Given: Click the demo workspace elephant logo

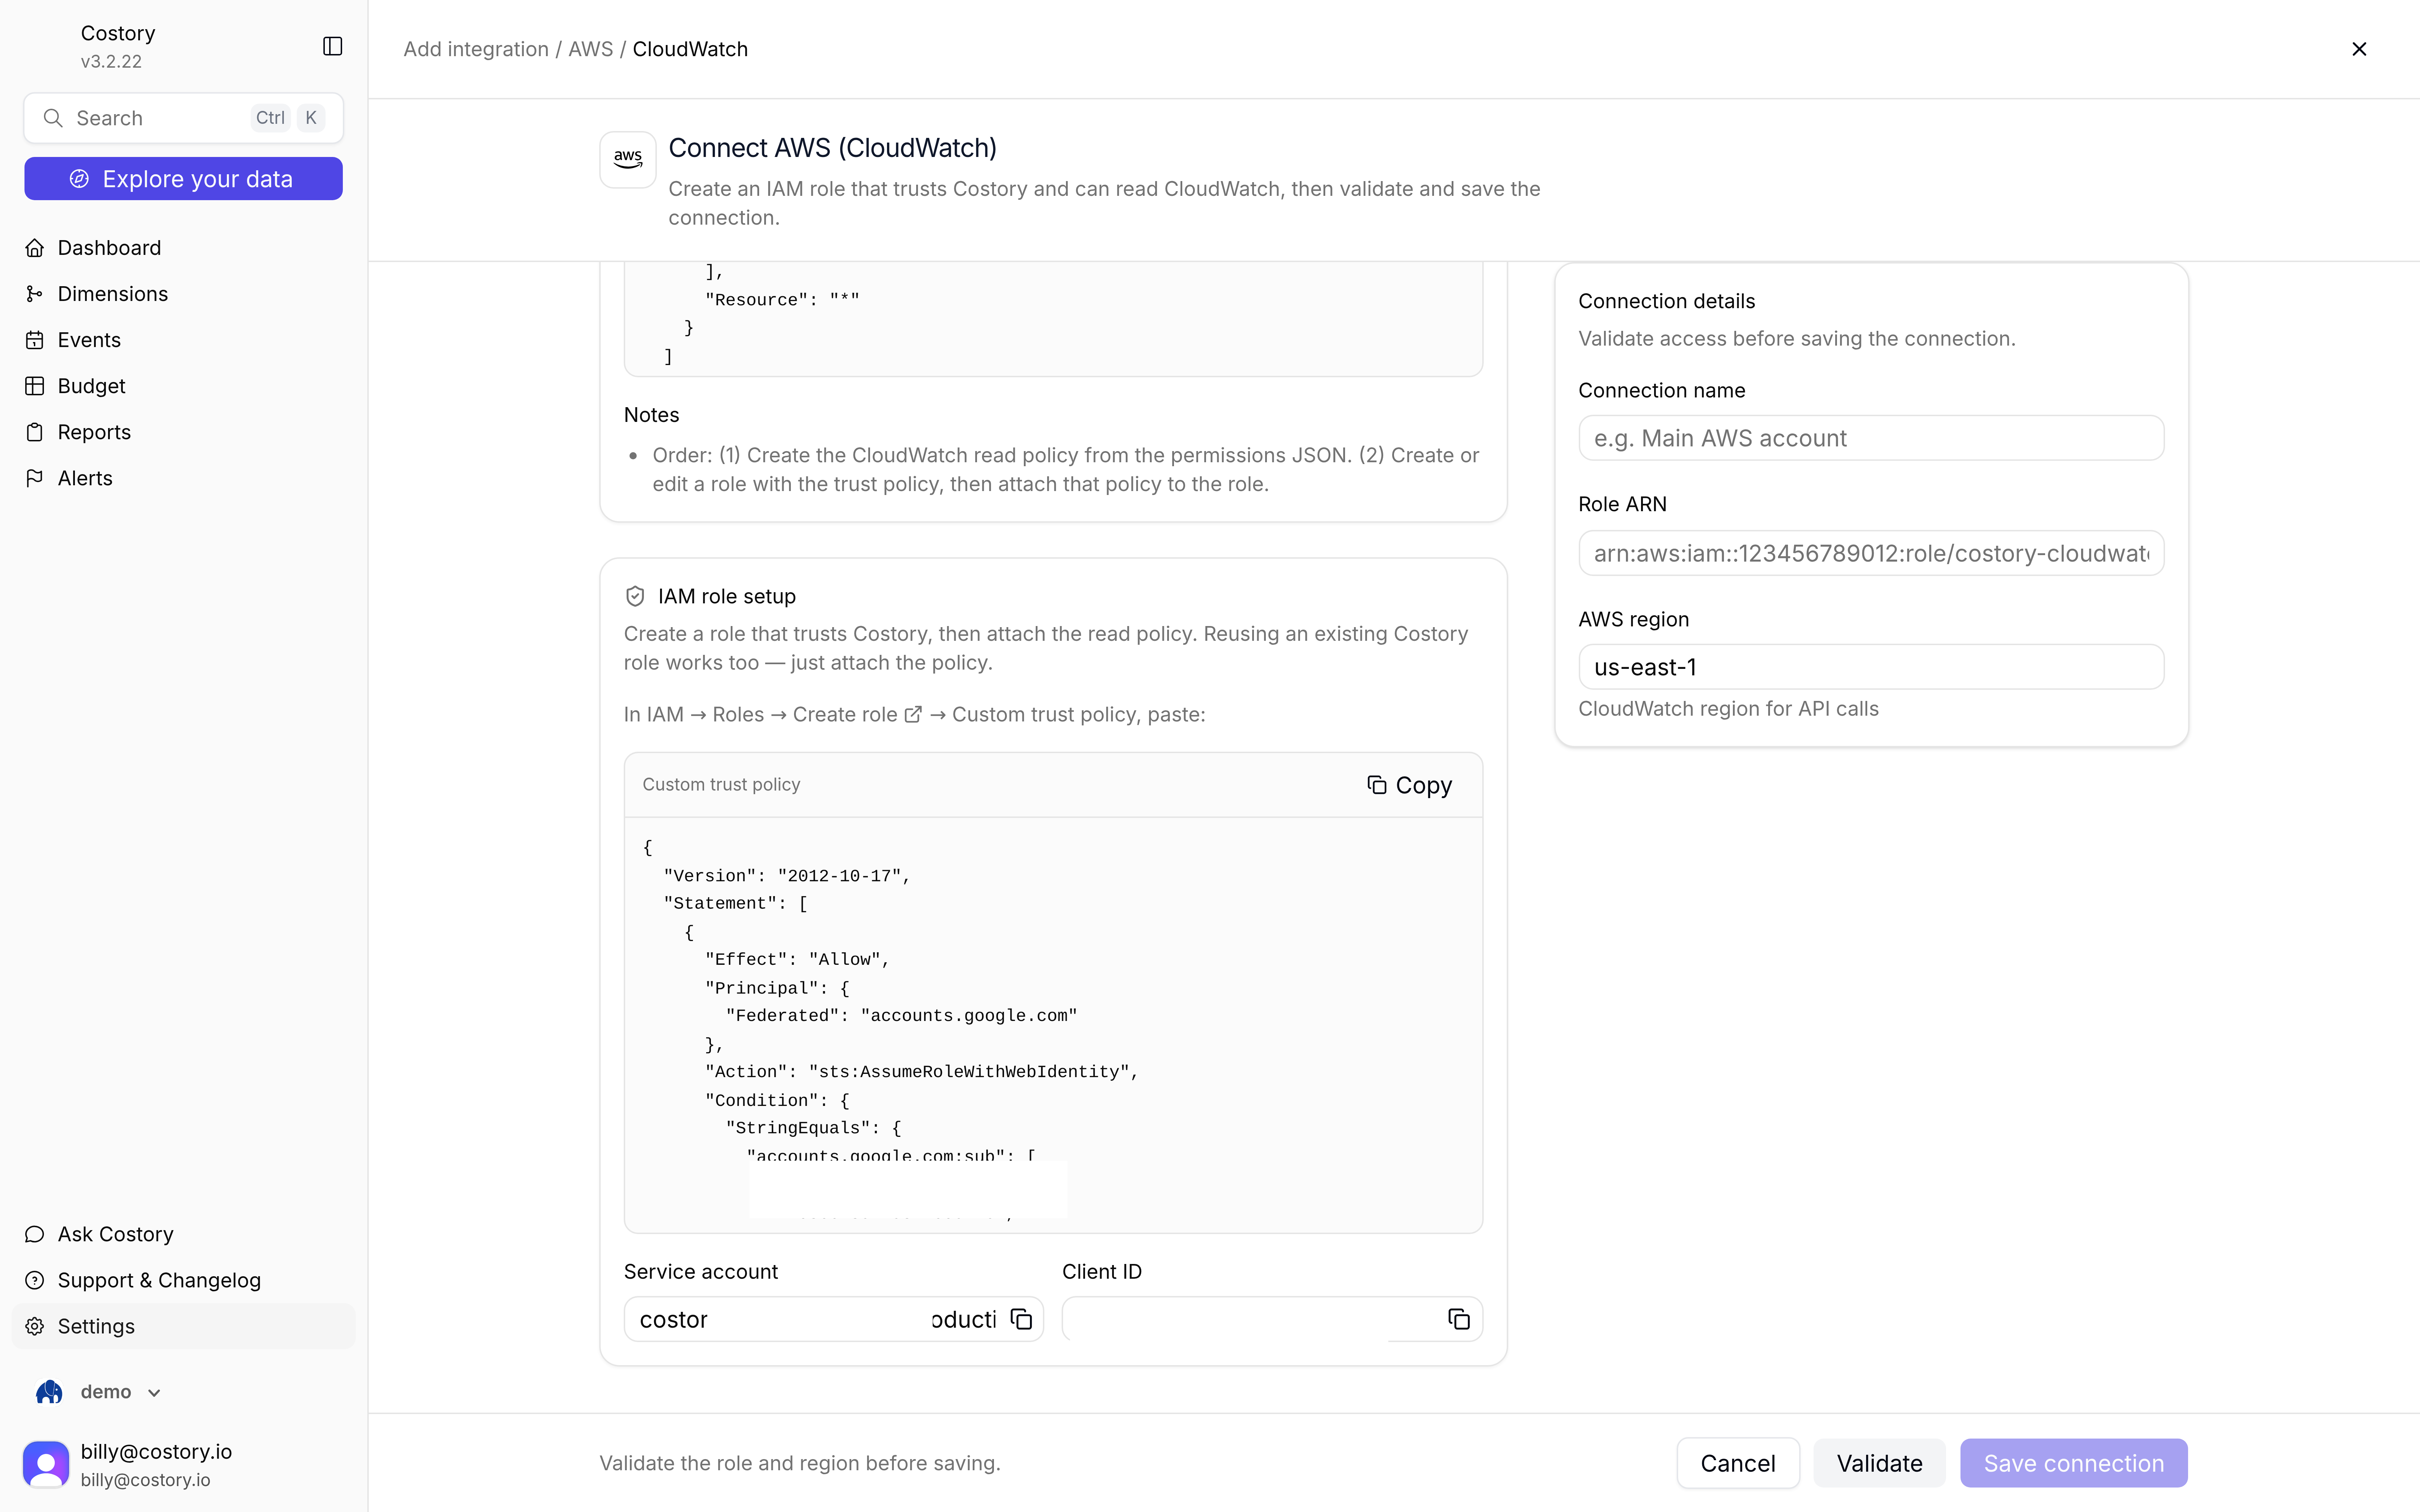Looking at the screenshot, I should pos(49,1392).
